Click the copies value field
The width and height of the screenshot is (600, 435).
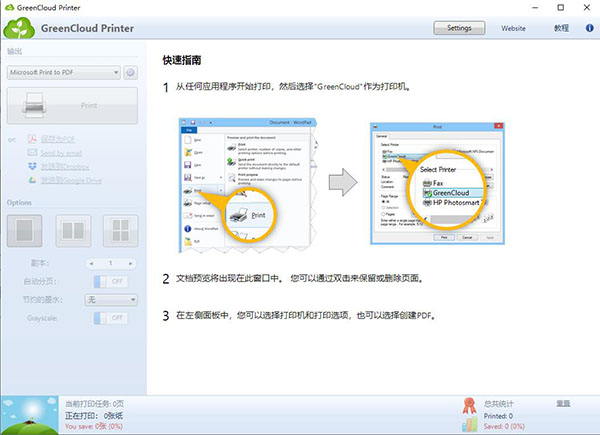111,263
